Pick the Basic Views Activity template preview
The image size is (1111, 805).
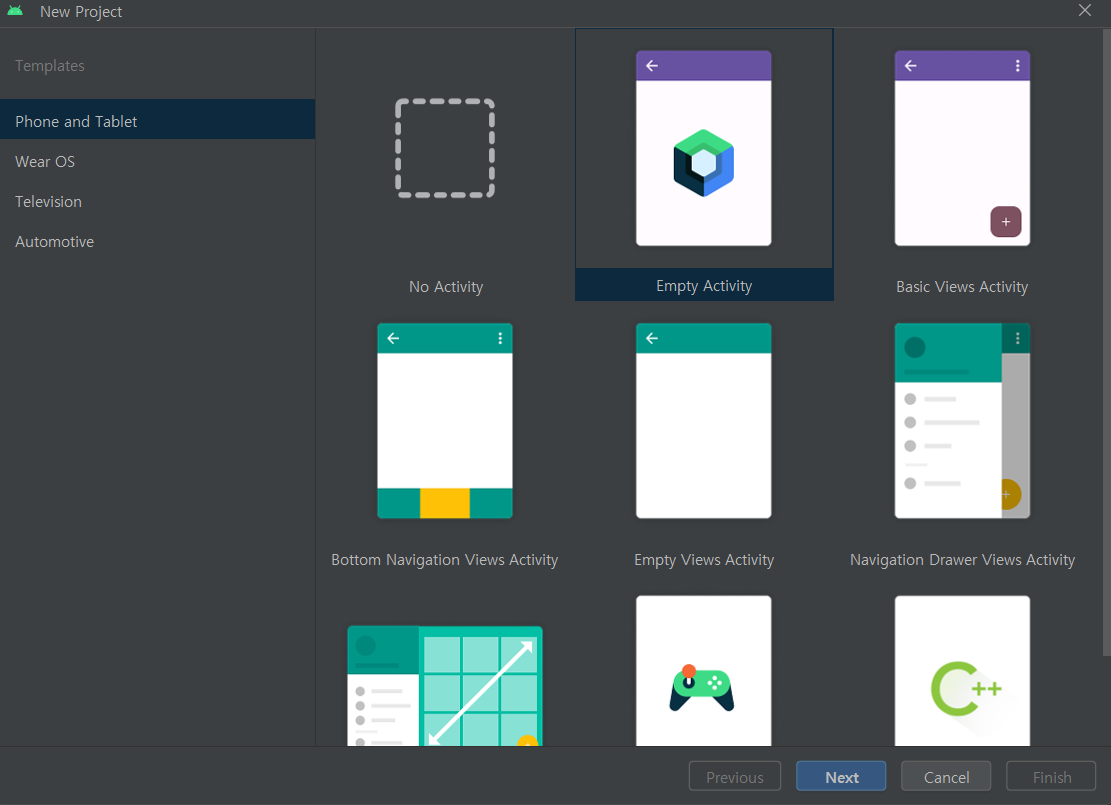tap(962, 148)
